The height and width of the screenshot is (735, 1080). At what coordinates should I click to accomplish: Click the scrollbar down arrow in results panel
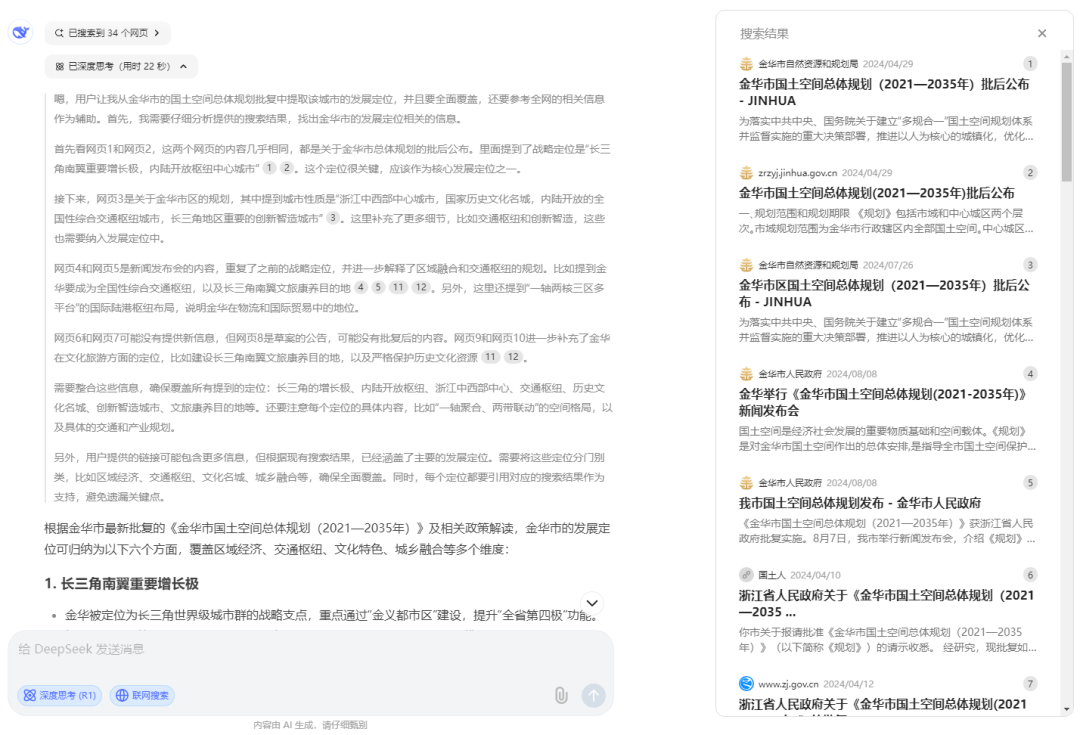(1066, 710)
